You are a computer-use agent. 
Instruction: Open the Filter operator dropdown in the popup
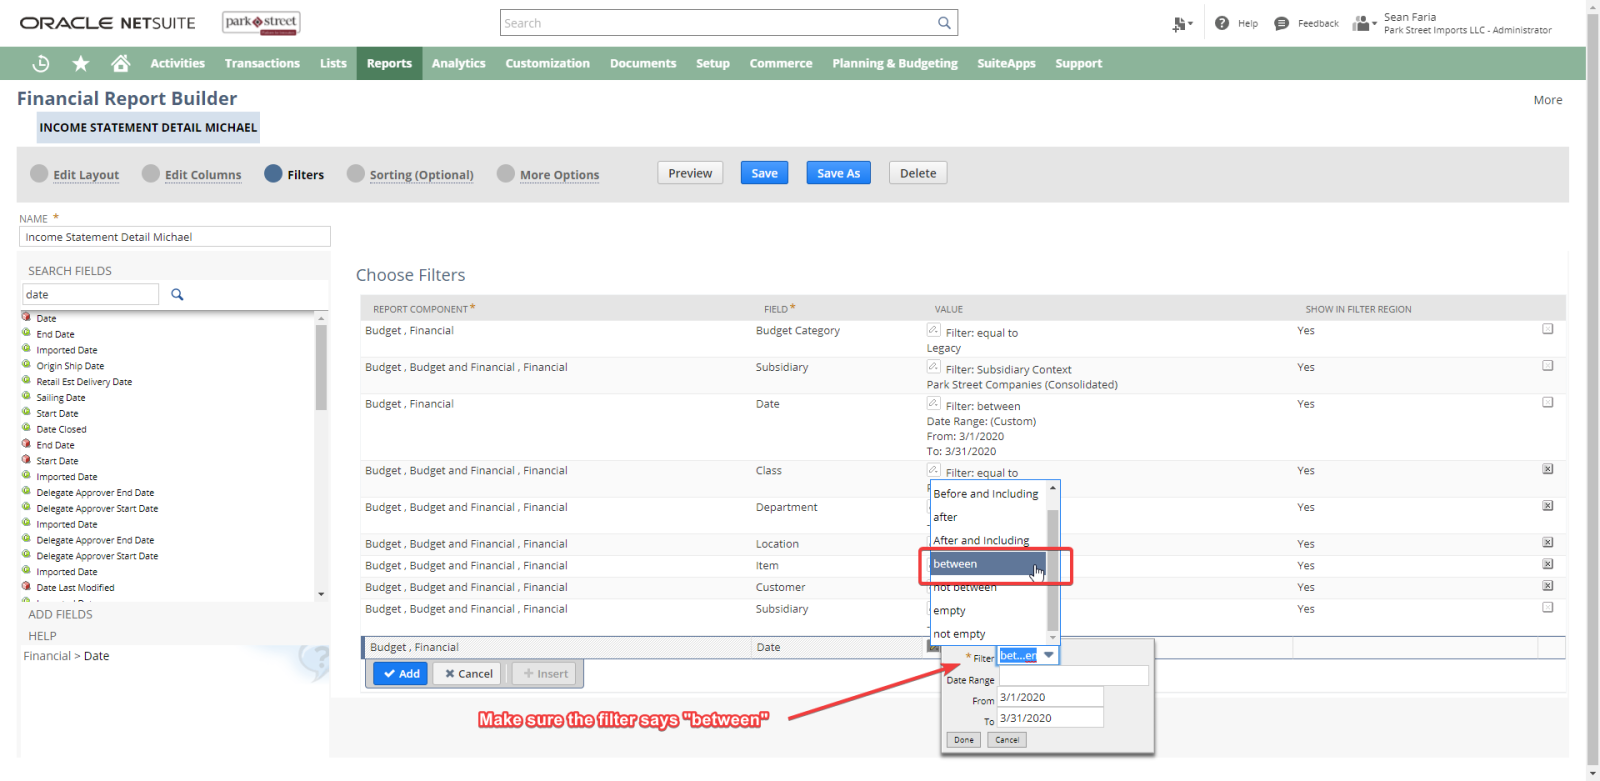[1049, 655]
